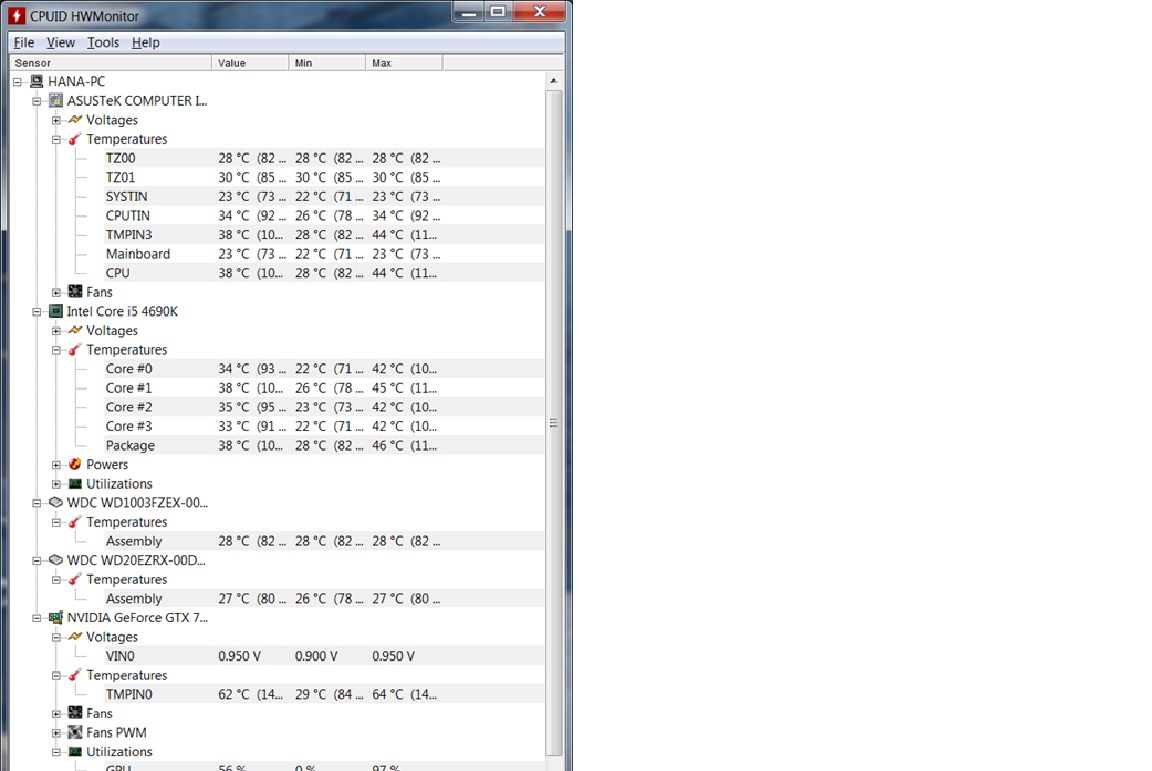The height and width of the screenshot is (771, 1152).
Task: Click the HWMonitor title bar app icon
Action: point(16,15)
